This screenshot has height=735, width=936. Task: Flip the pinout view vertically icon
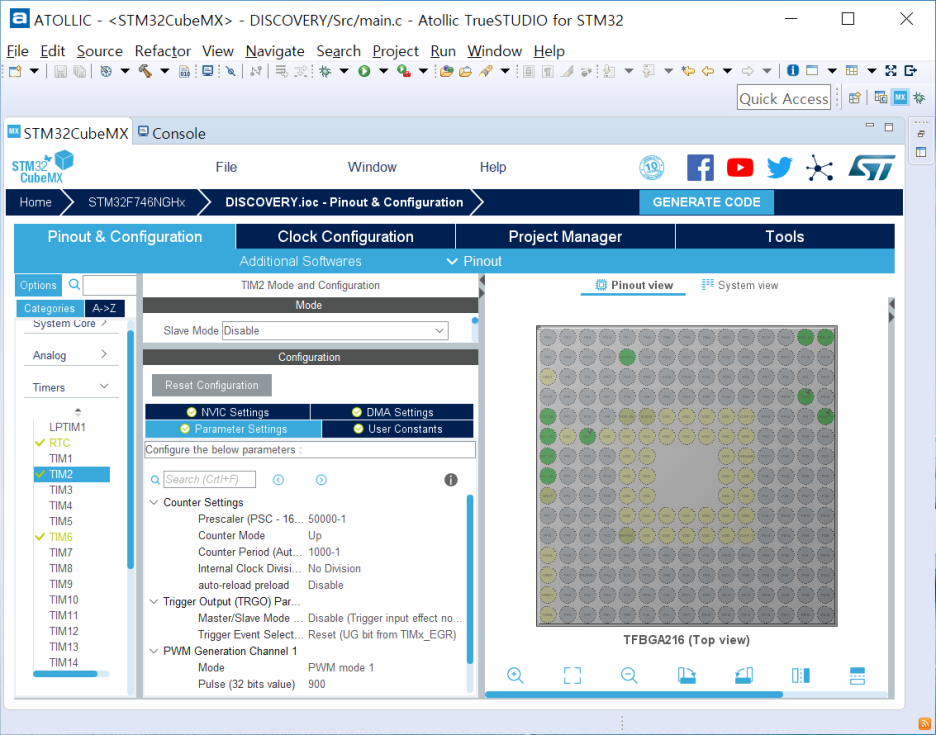857,675
